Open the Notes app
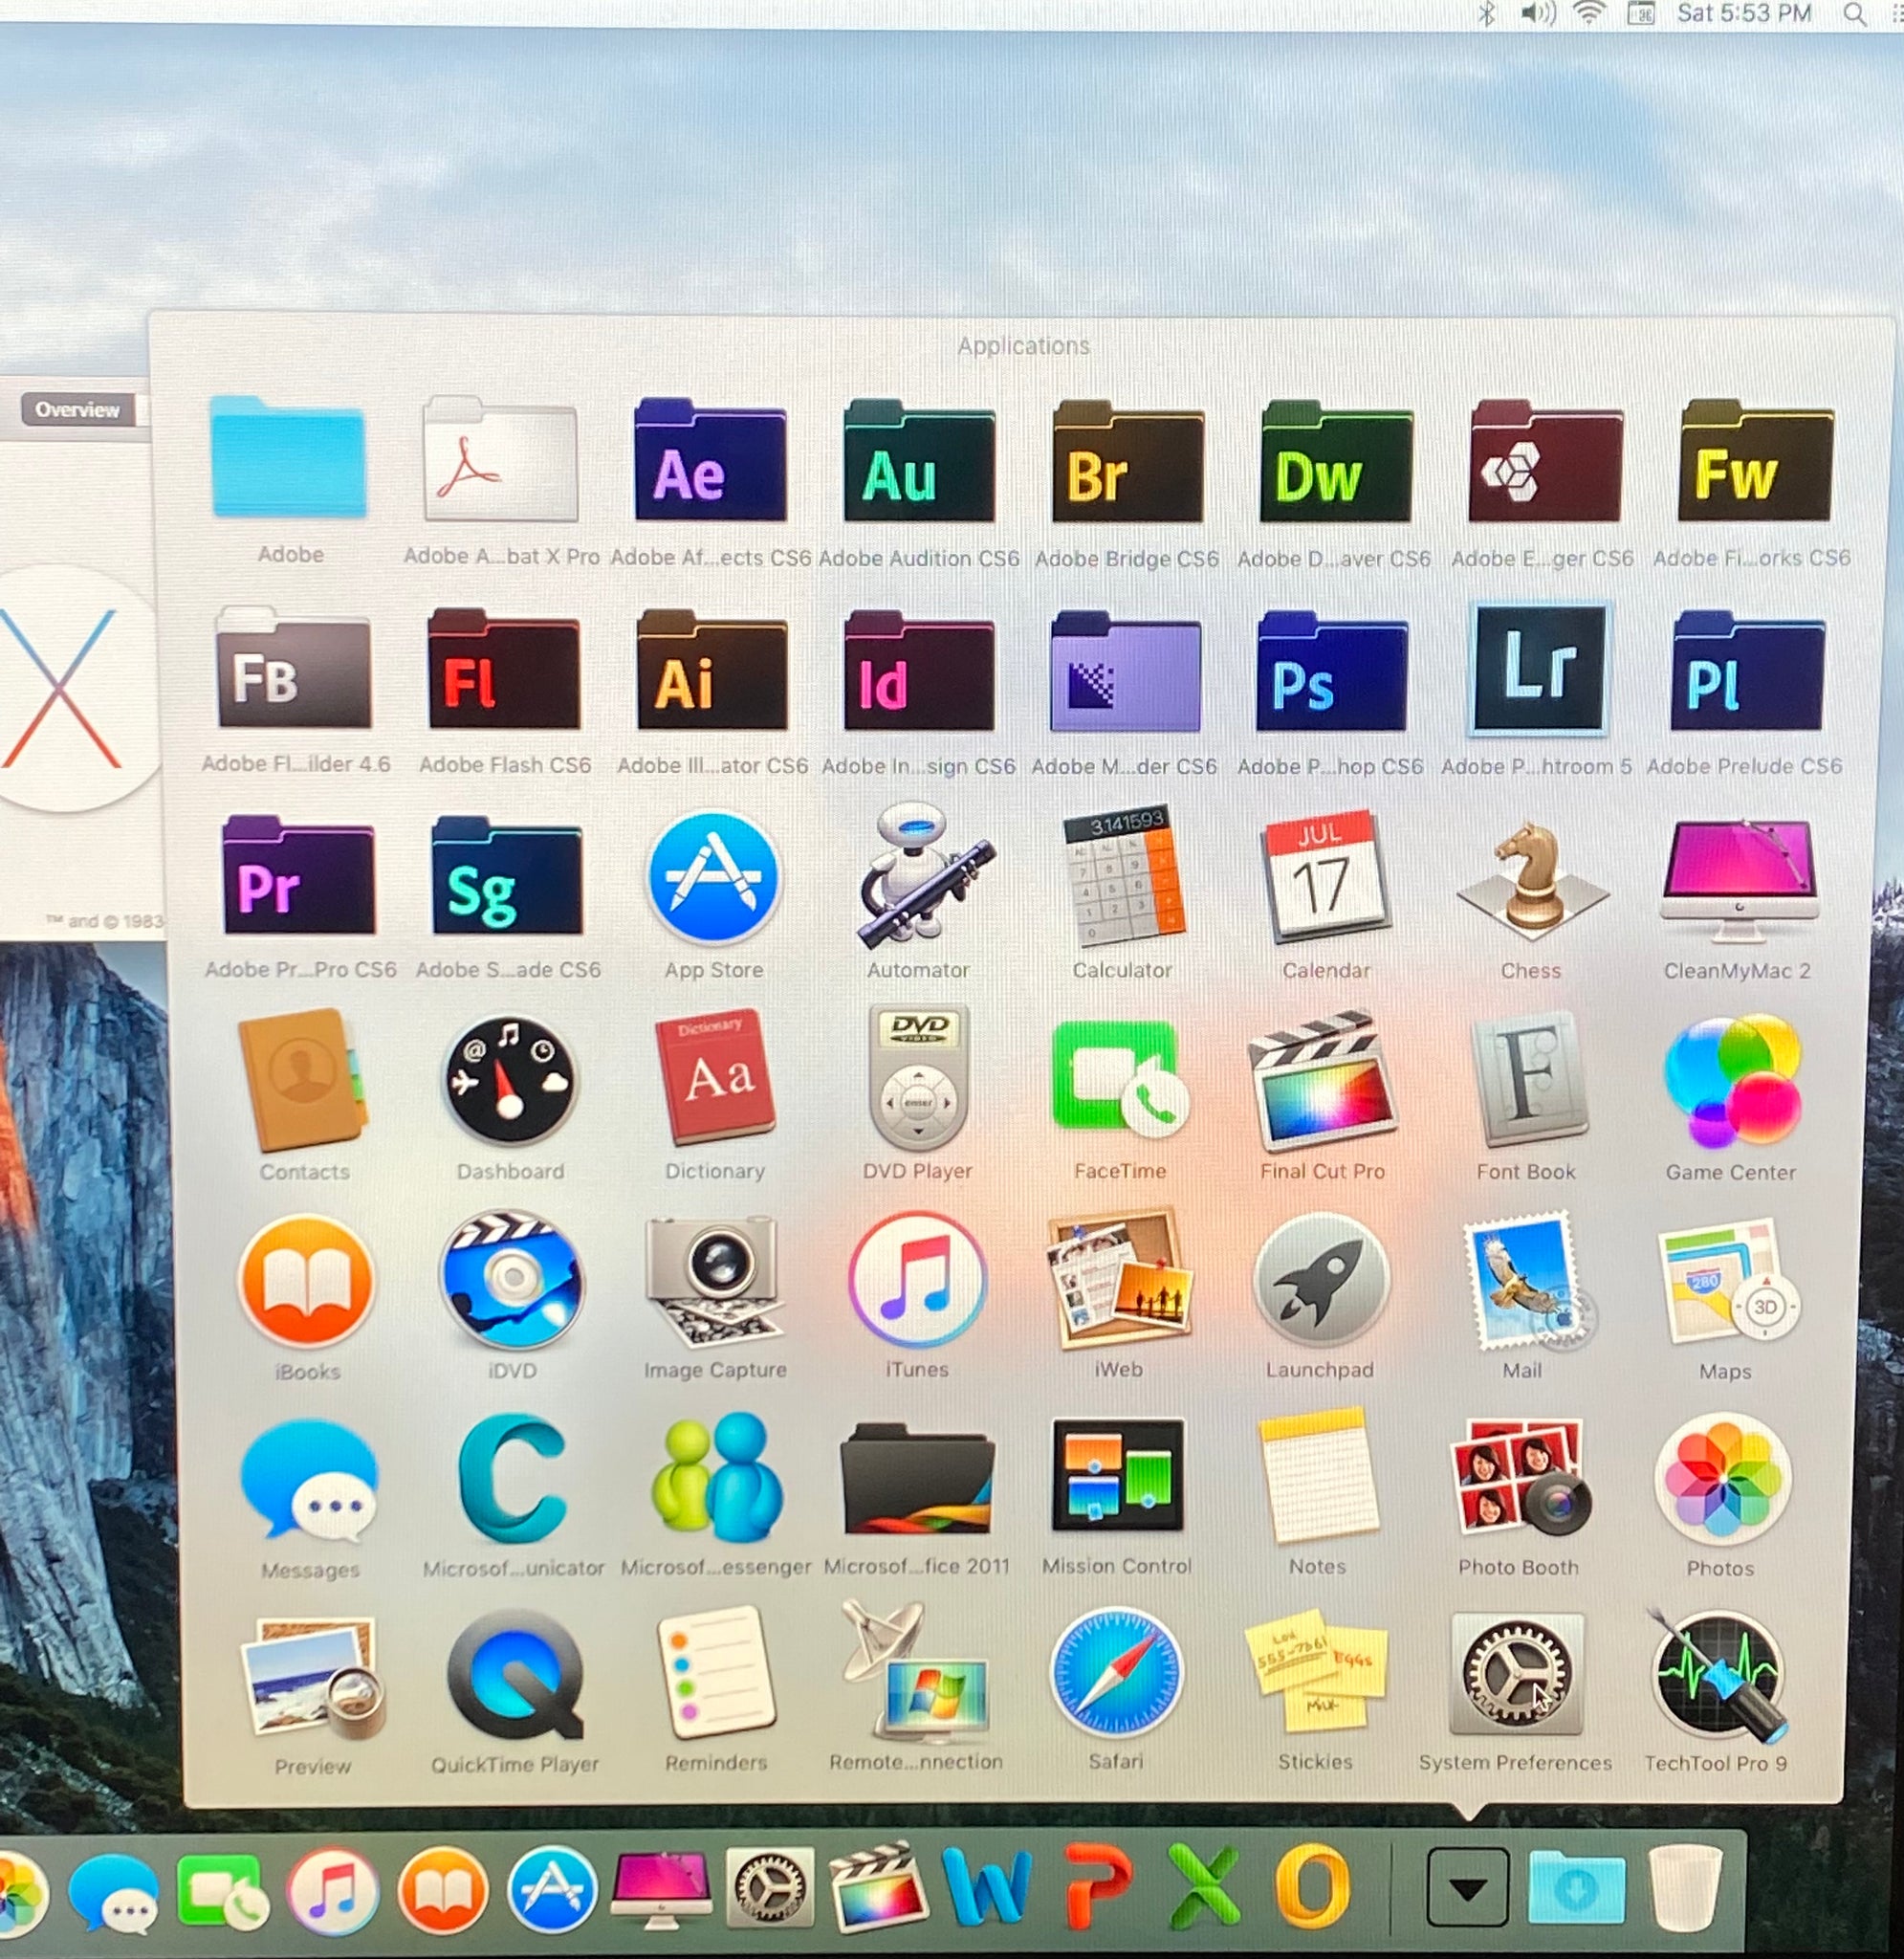 tap(1319, 1477)
